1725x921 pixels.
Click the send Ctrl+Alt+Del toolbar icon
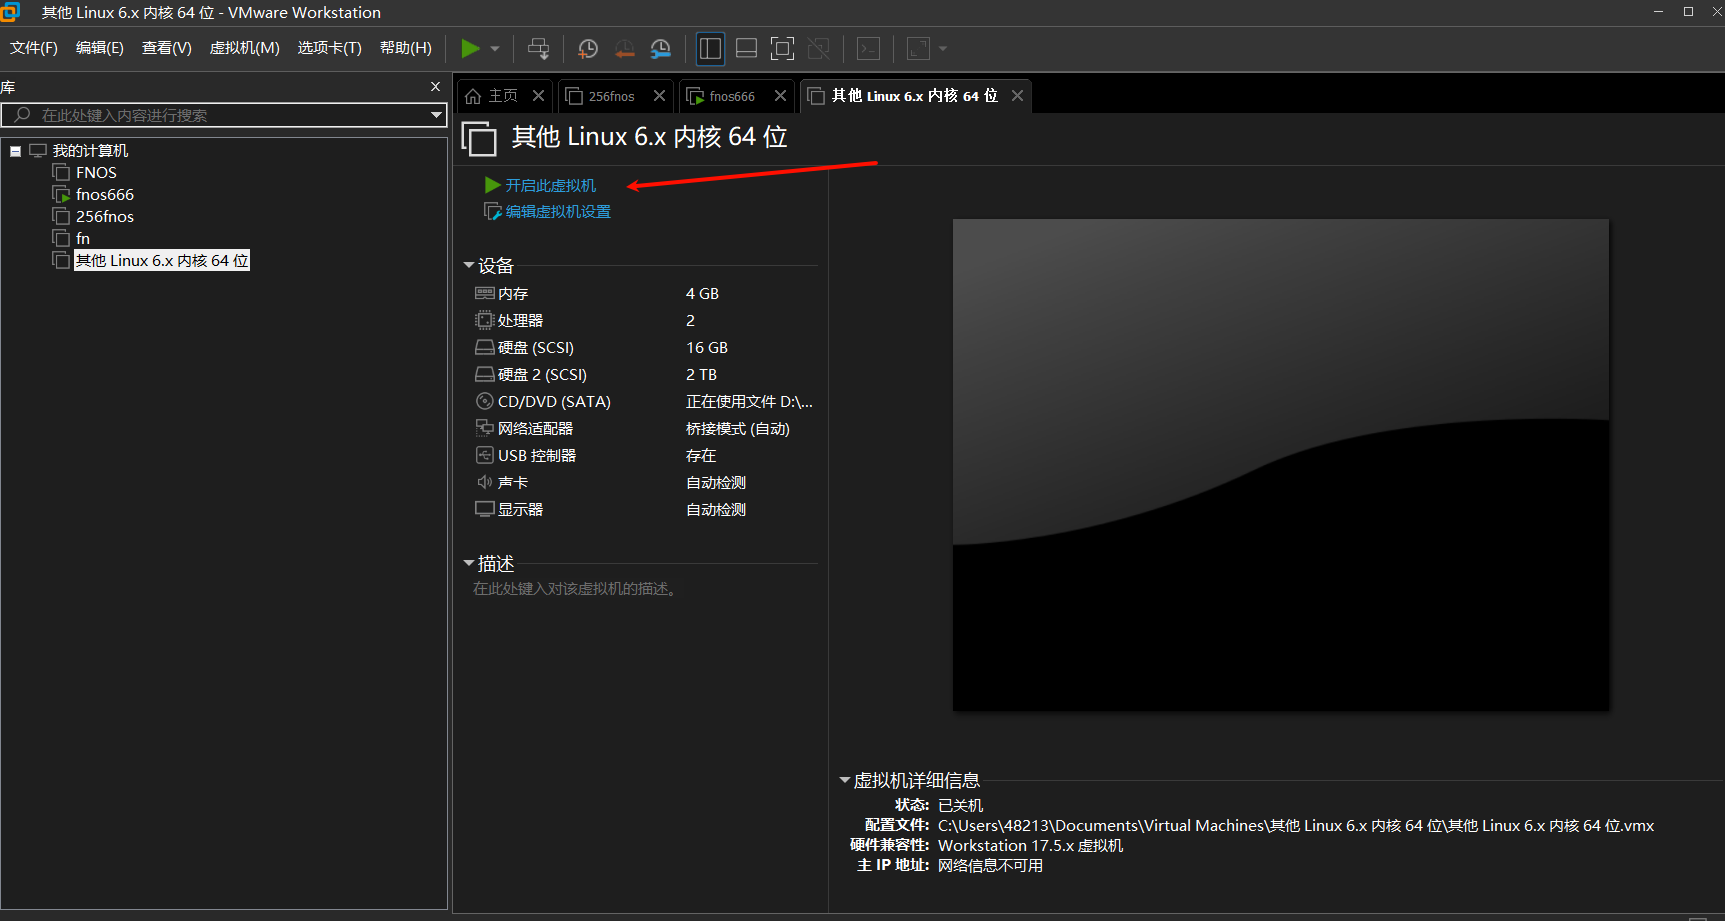[539, 48]
